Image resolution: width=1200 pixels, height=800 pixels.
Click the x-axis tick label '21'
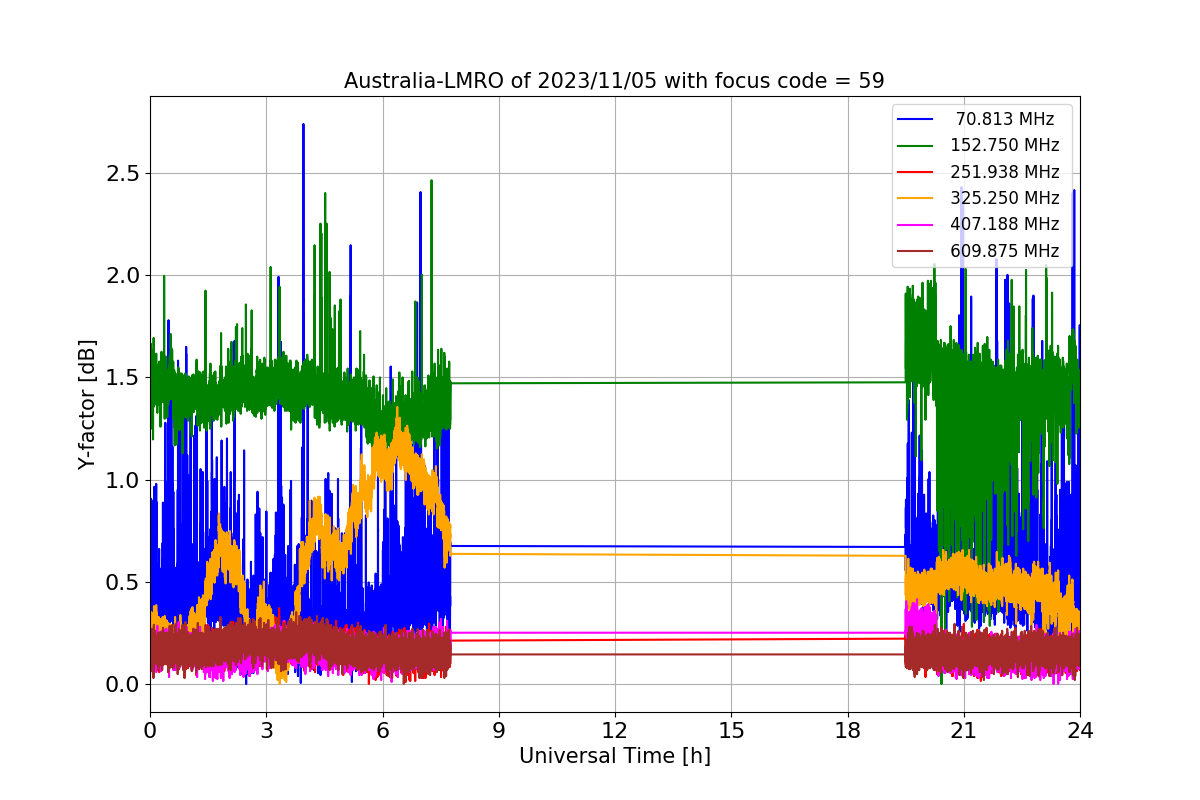pyautogui.click(x=963, y=730)
